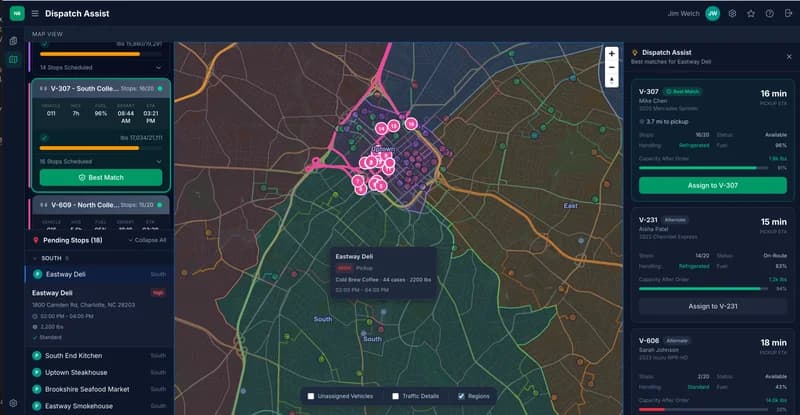Select V-307 - South College vehicle header

(101, 89)
